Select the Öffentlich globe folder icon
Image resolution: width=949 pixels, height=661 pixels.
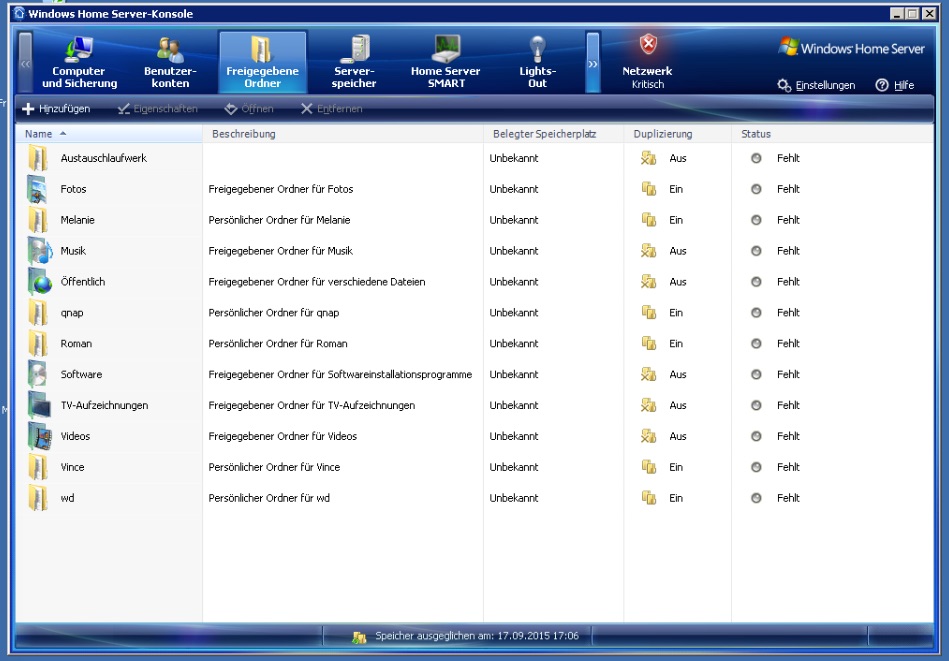click(39, 281)
